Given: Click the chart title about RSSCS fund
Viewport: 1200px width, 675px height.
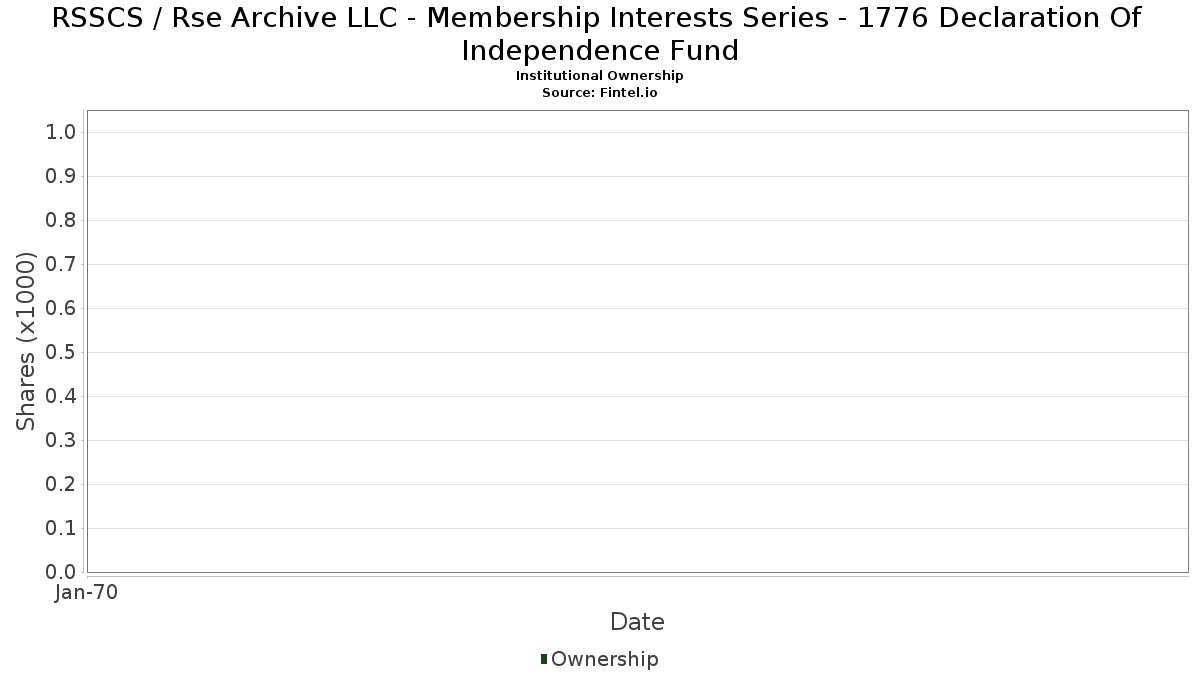Looking at the screenshot, I should tap(600, 33).
